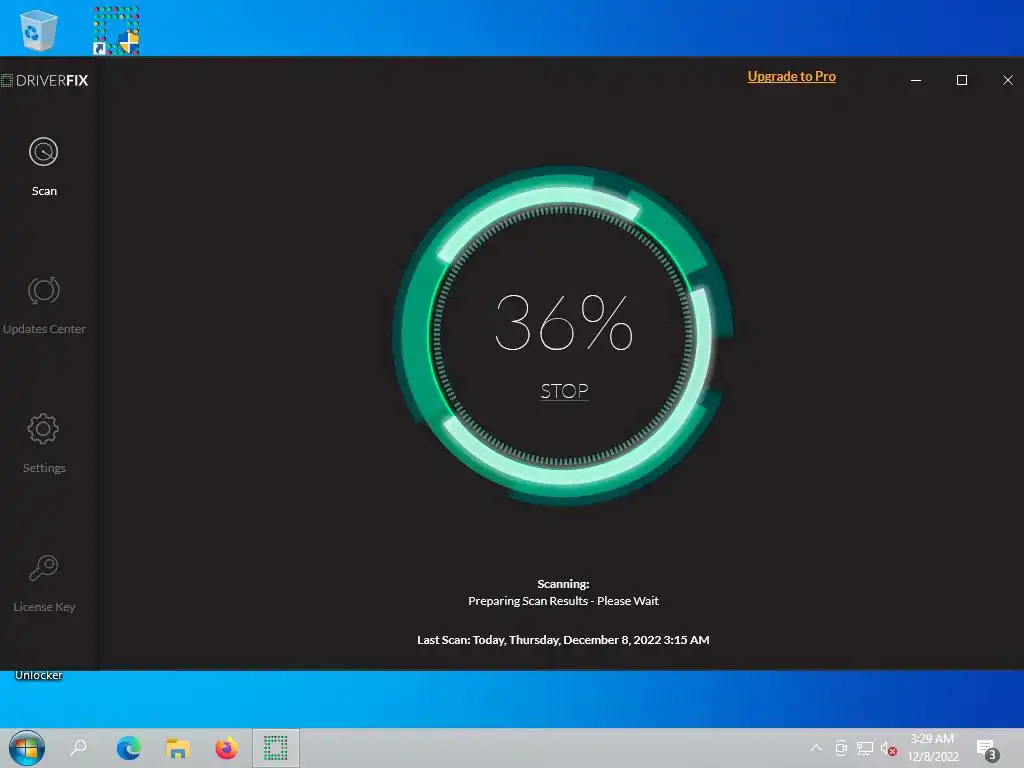
Task: Launch Microsoft Edge from taskbar
Action: point(129,748)
